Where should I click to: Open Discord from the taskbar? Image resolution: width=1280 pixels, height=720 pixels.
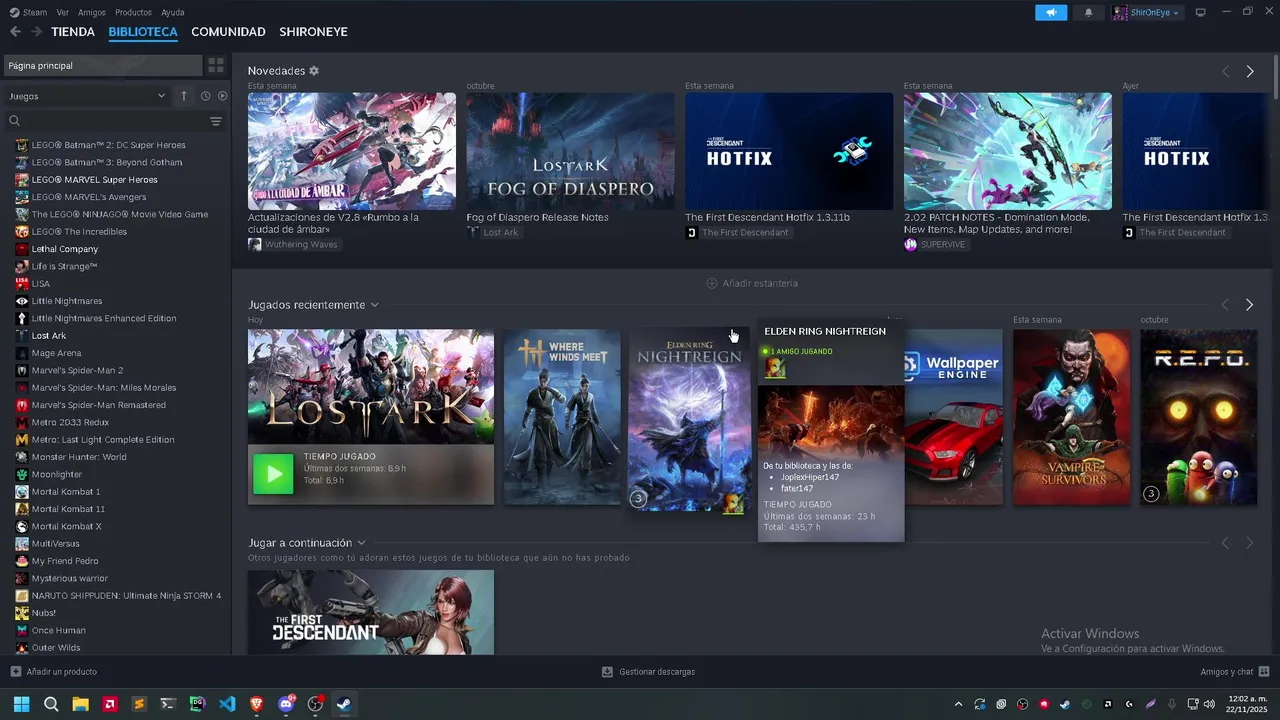pyautogui.click(x=286, y=704)
